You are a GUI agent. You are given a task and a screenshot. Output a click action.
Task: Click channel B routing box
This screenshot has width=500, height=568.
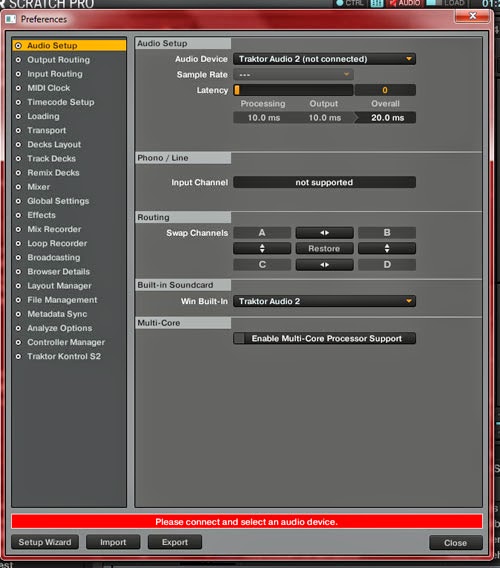pyautogui.click(x=387, y=233)
